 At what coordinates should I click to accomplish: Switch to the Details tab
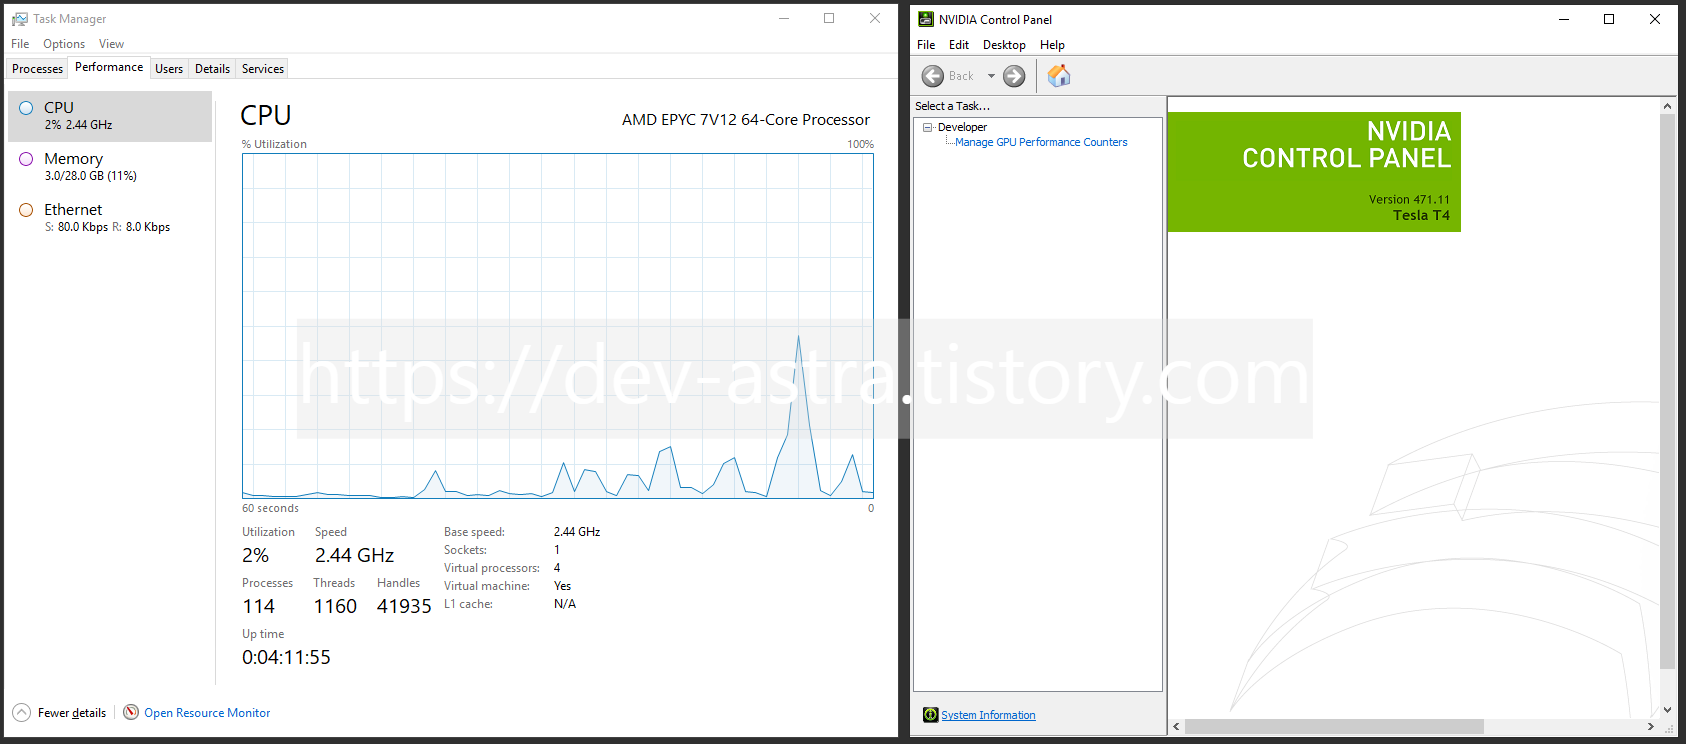pos(212,69)
